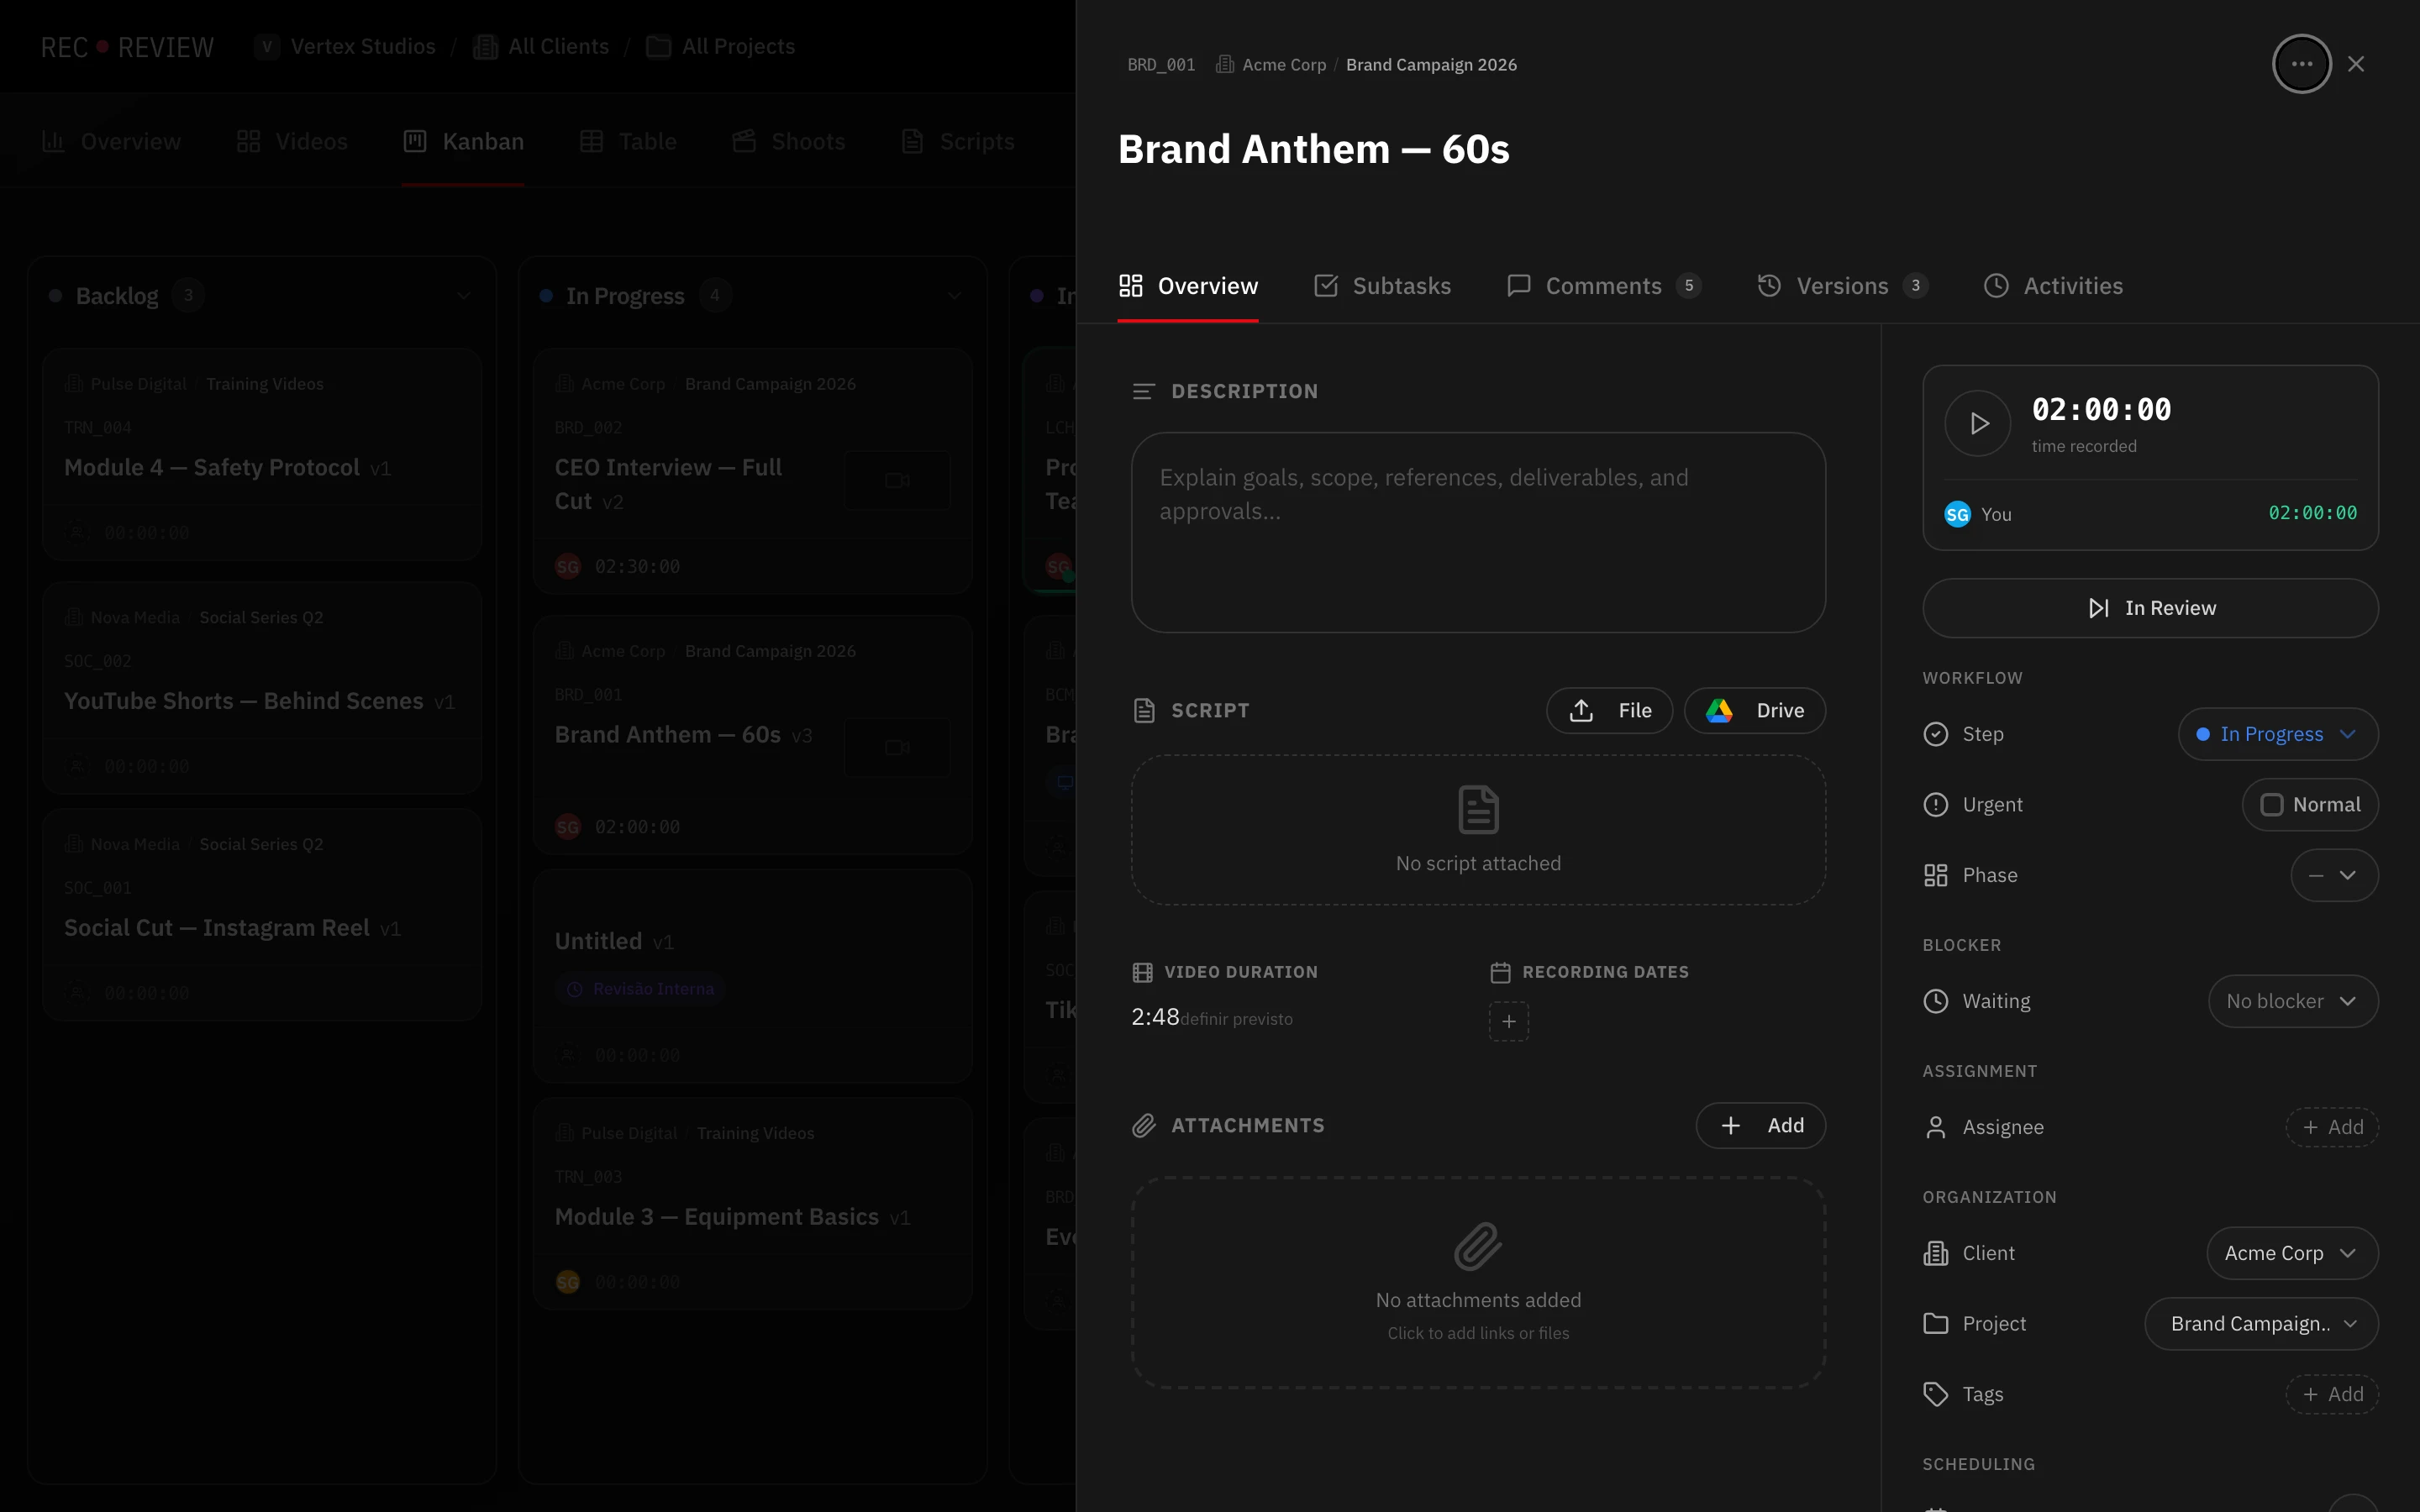Click the SG user avatar in timer
The height and width of the screenshot is (1512, 2420).
pyautogui.click(x=1956, y=514)
